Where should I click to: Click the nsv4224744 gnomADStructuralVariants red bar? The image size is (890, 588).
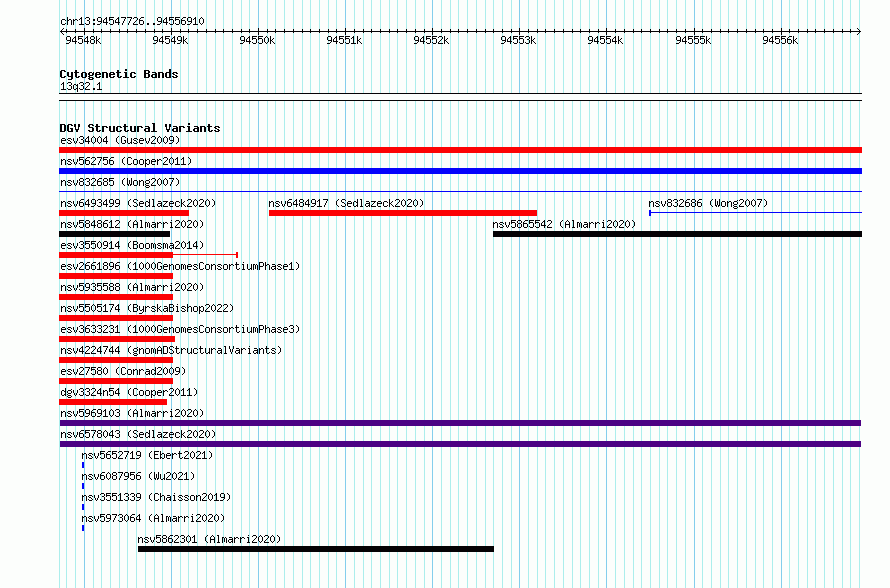coord(116,360)
